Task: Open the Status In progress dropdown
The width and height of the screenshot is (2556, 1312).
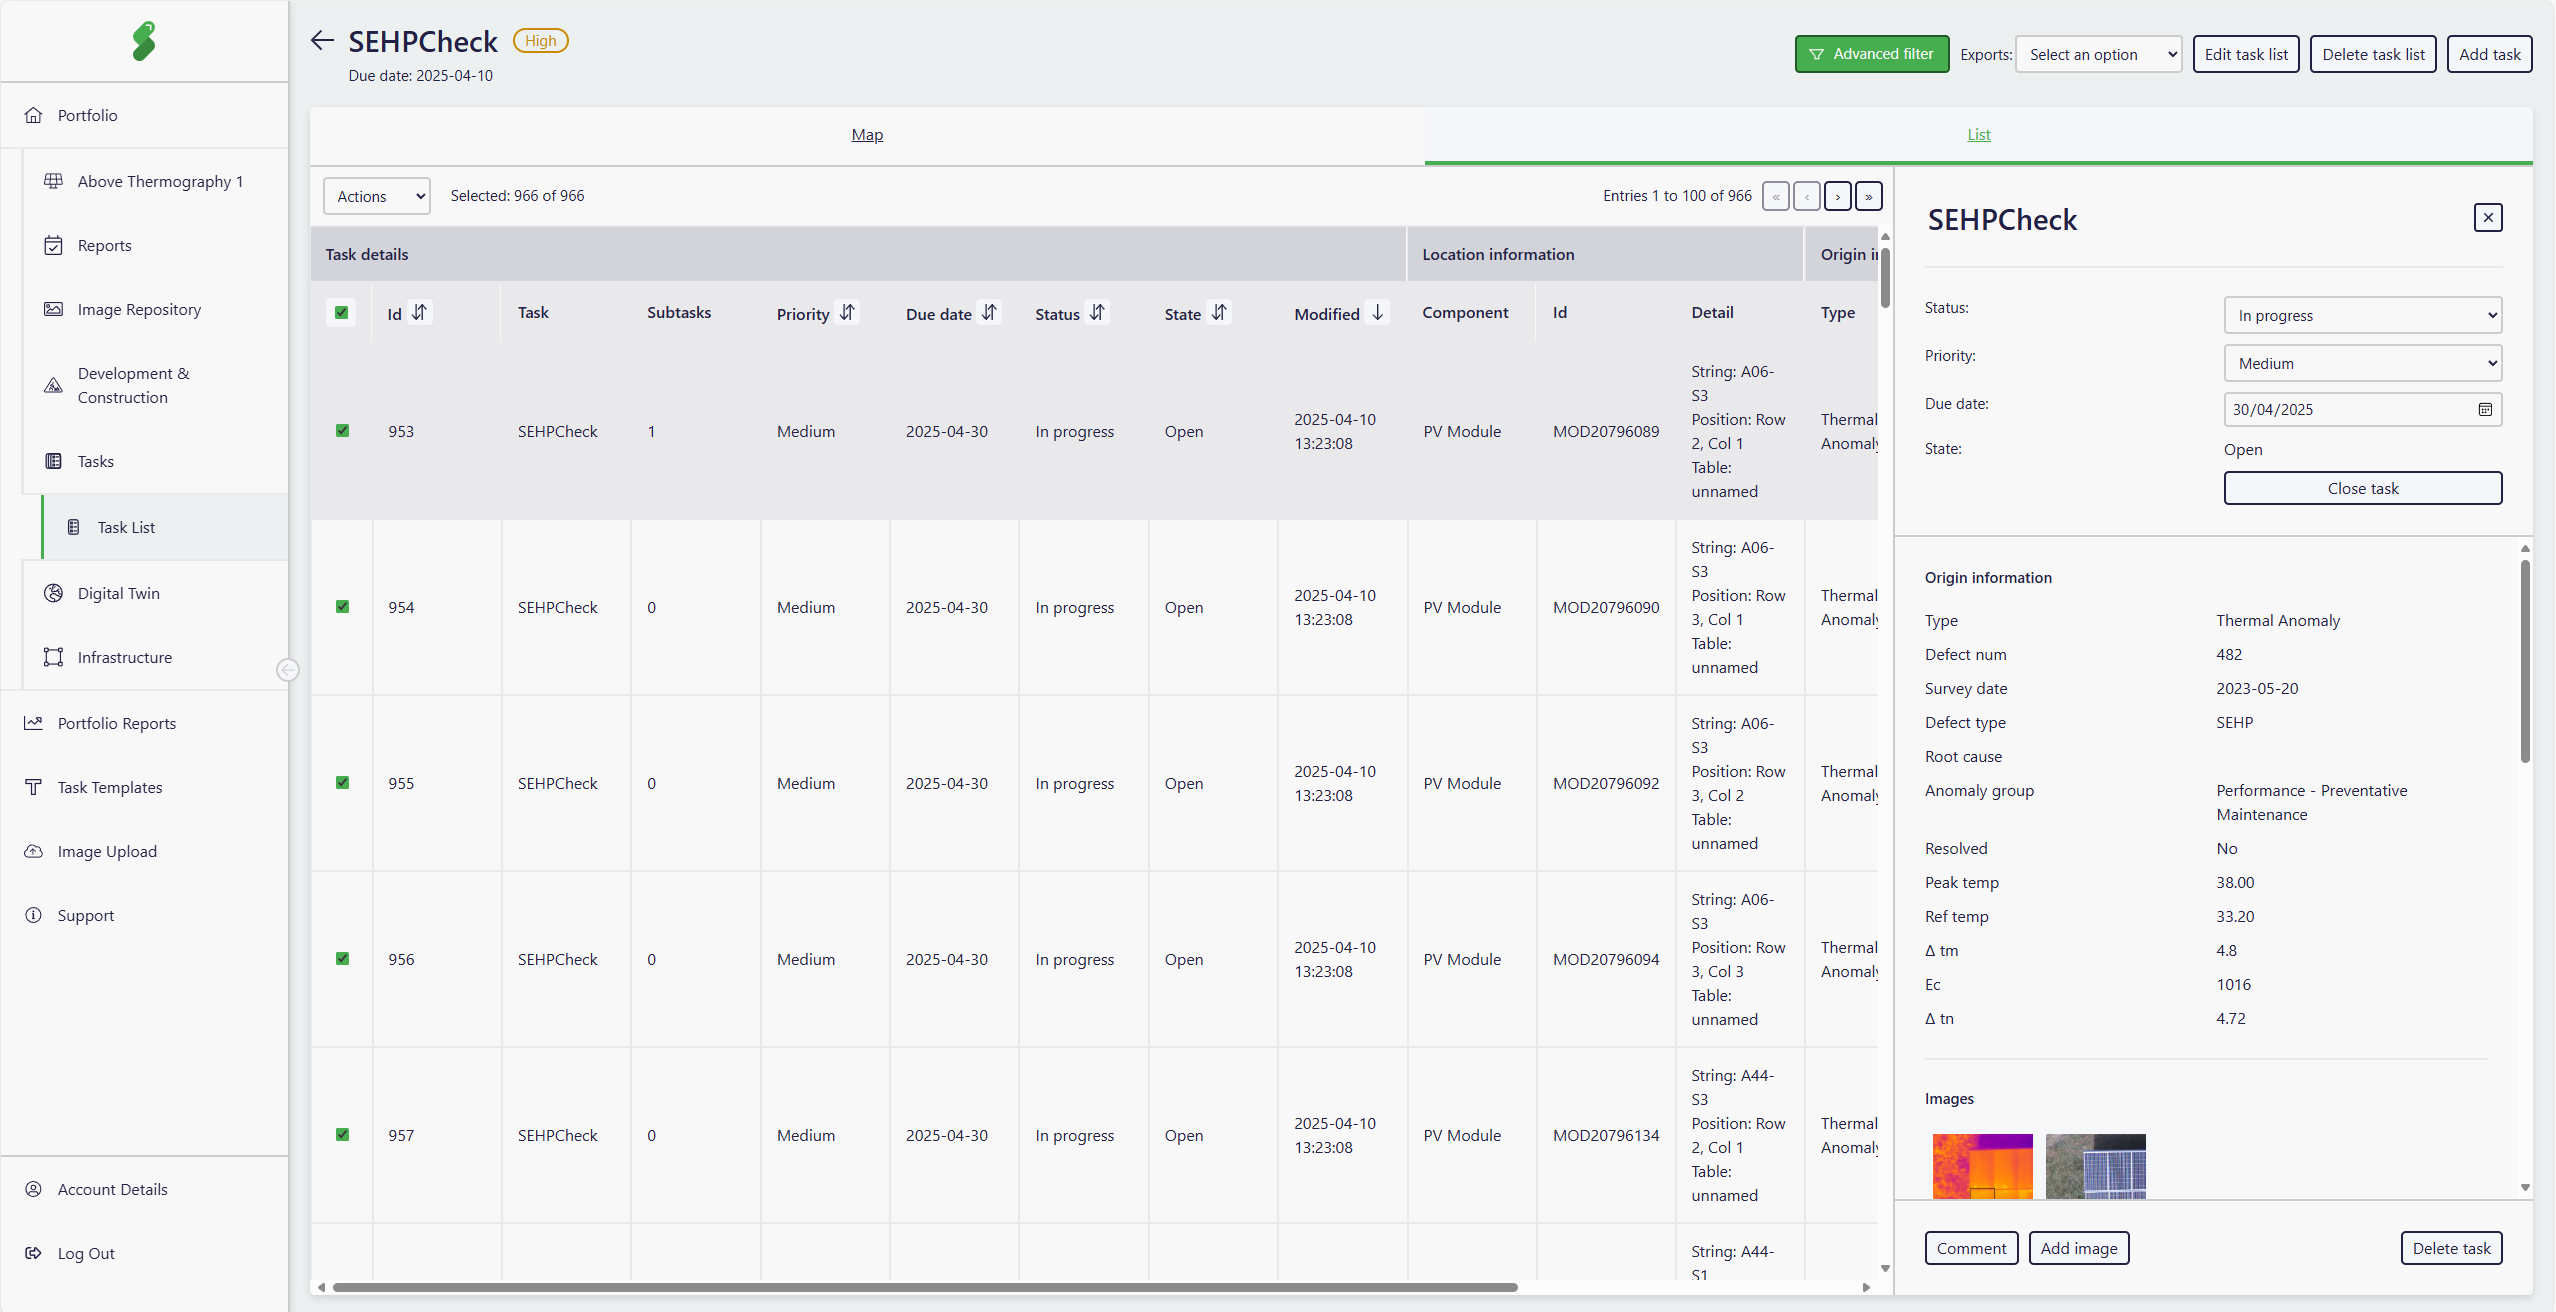Action: coord(2362,315)
